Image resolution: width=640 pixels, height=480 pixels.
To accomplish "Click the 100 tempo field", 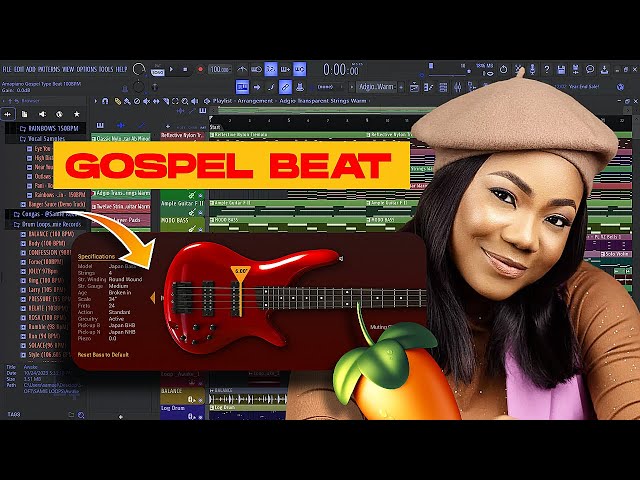I will [x=220, y=69].
